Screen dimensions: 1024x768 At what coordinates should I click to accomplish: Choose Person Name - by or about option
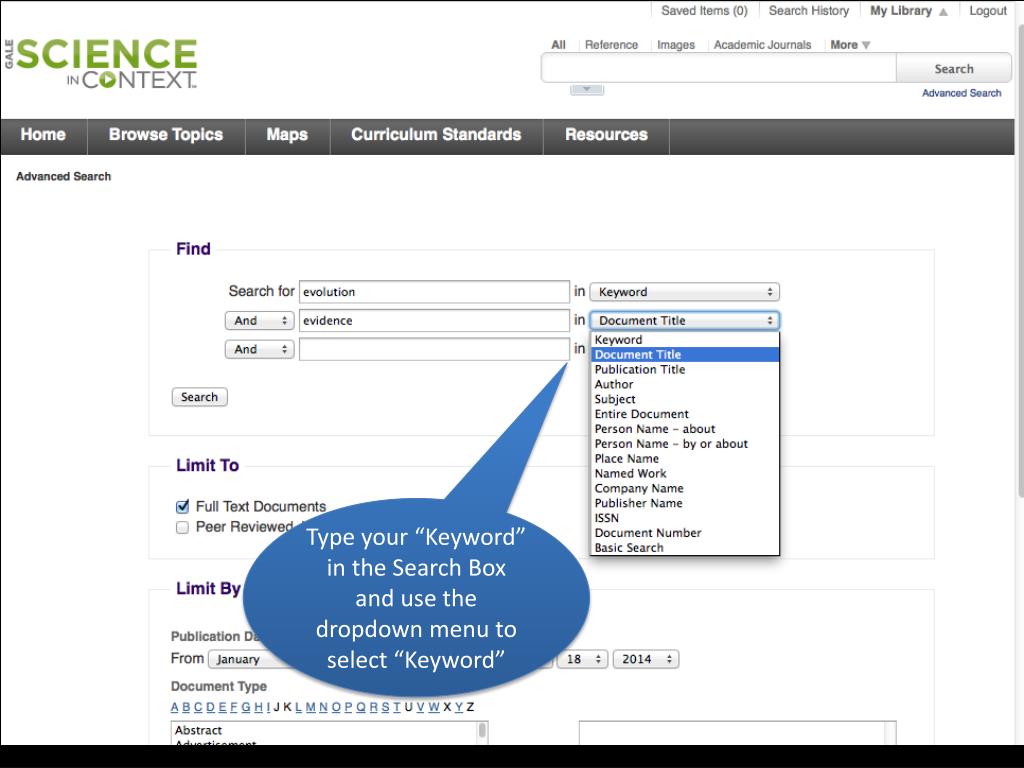(684, 444)
